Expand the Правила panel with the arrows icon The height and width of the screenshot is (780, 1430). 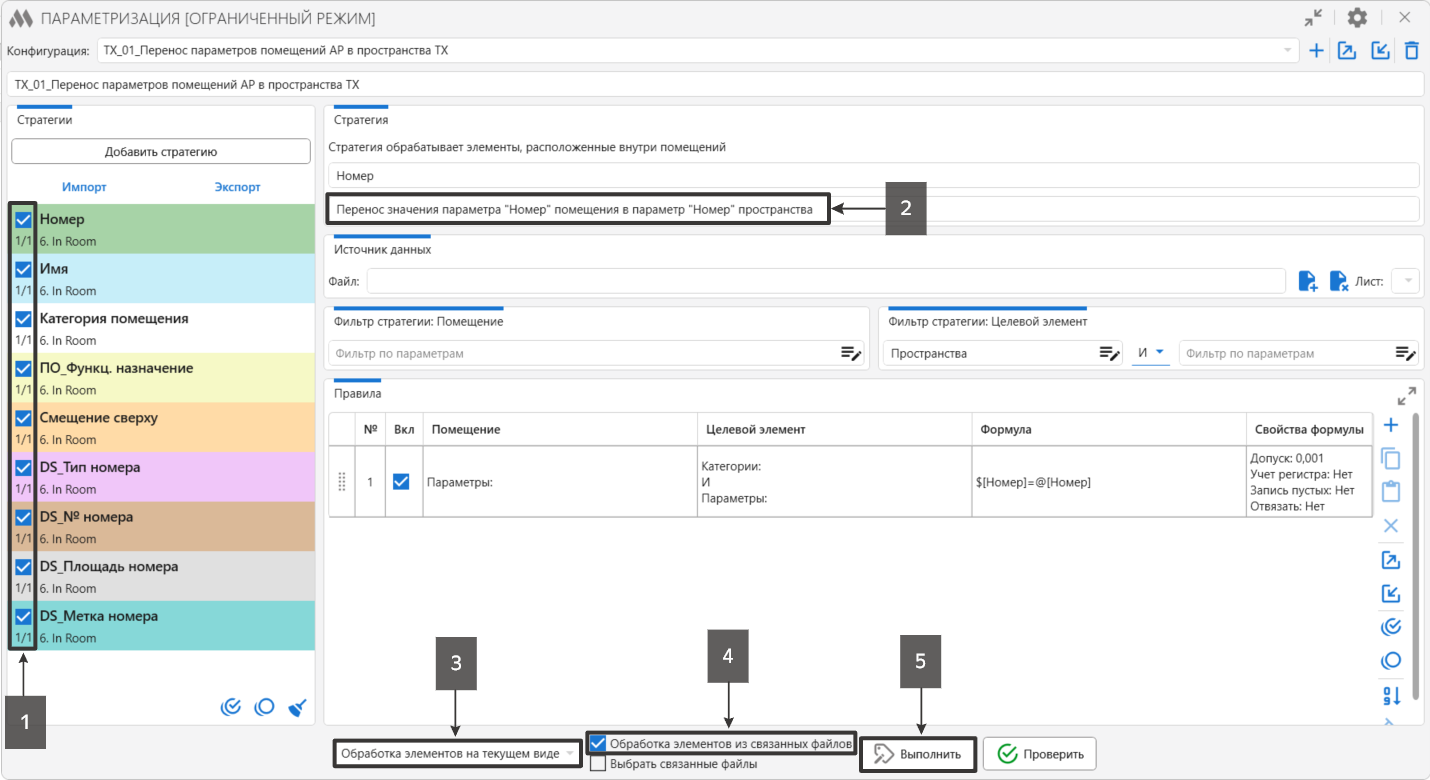coord(1406,396)
